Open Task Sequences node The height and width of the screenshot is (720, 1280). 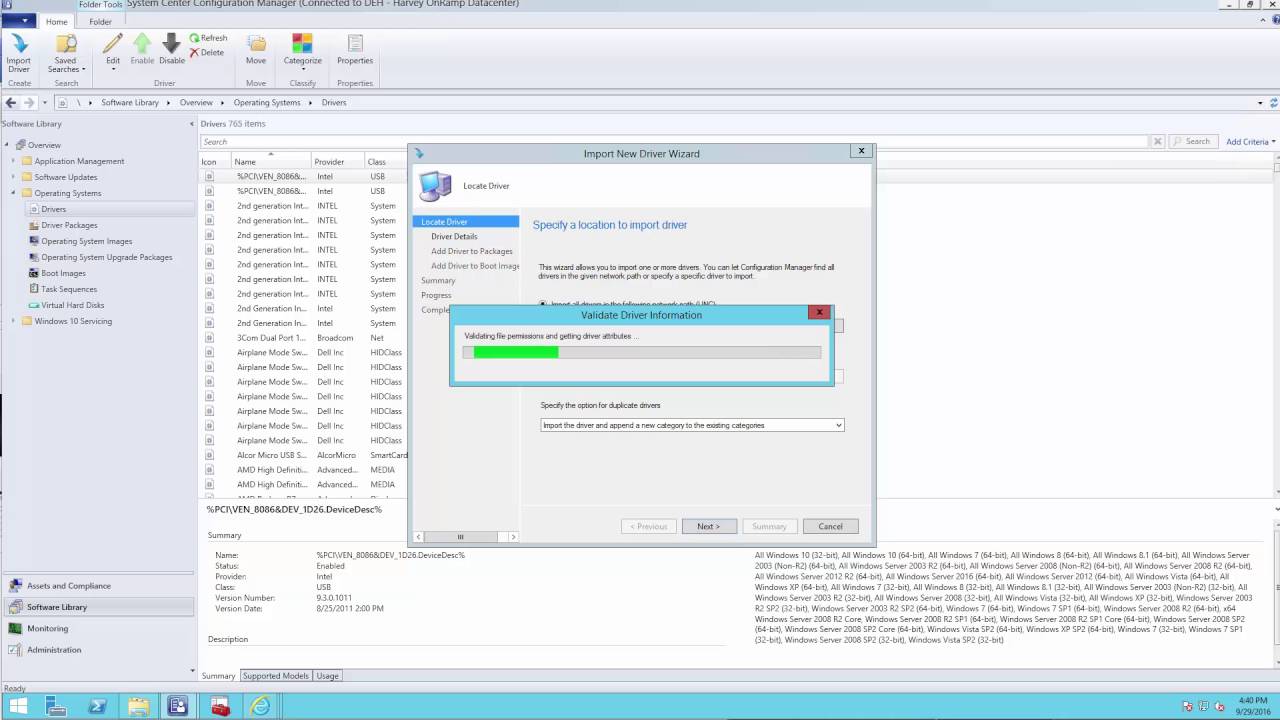click(68, 289)
